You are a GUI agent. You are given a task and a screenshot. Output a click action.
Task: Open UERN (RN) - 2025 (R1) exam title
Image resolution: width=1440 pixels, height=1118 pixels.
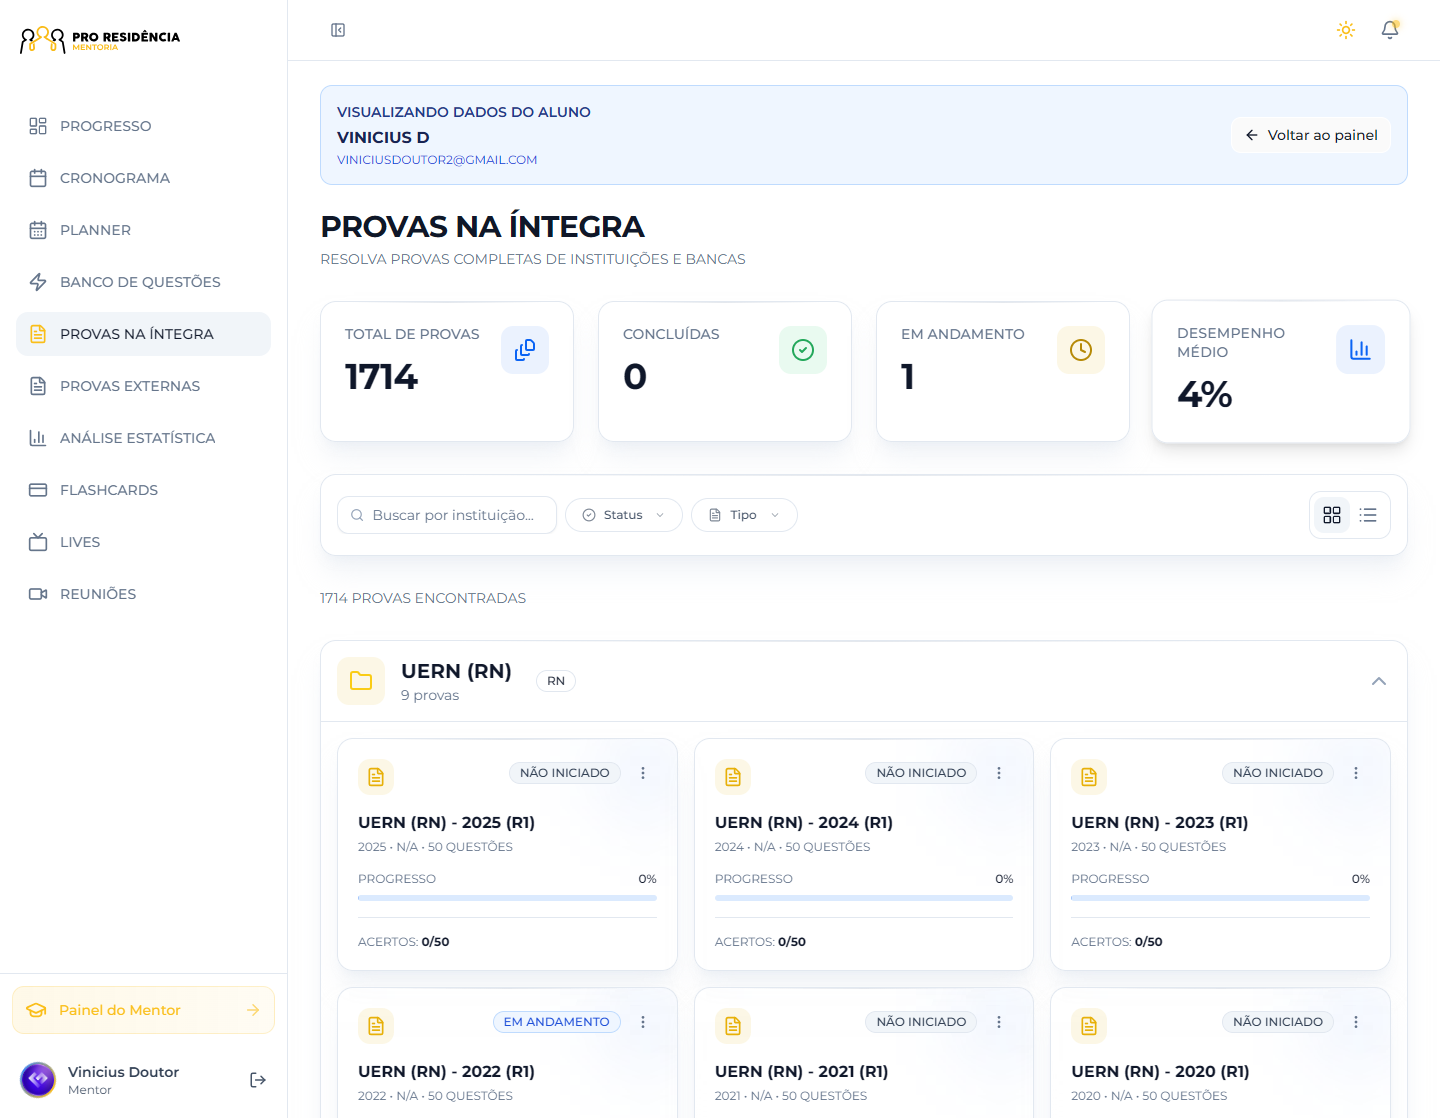446,823
